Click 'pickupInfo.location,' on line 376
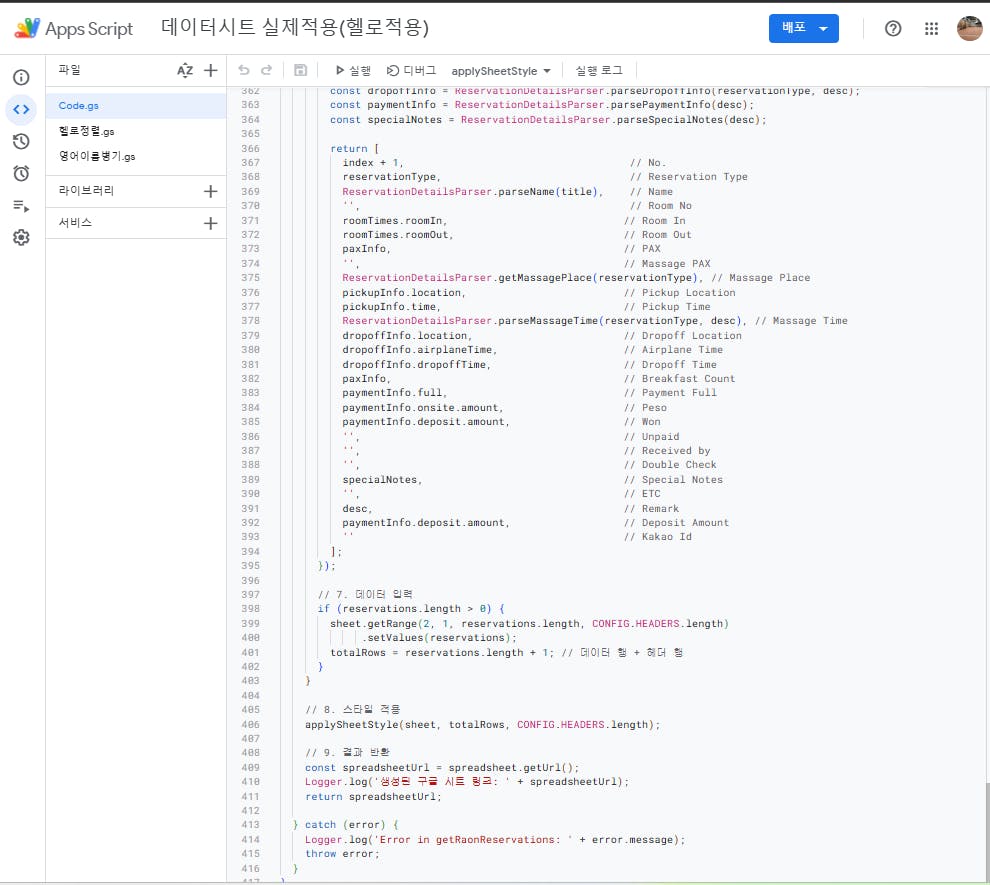The image size is (990, 885). tap(404, 293)
